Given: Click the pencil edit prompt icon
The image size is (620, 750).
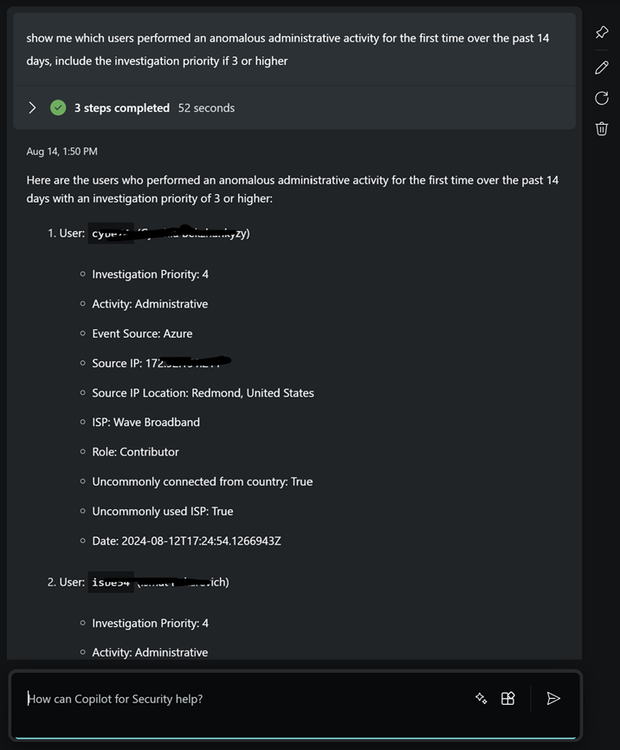Looking at the screenshot, I should (601, 67).
